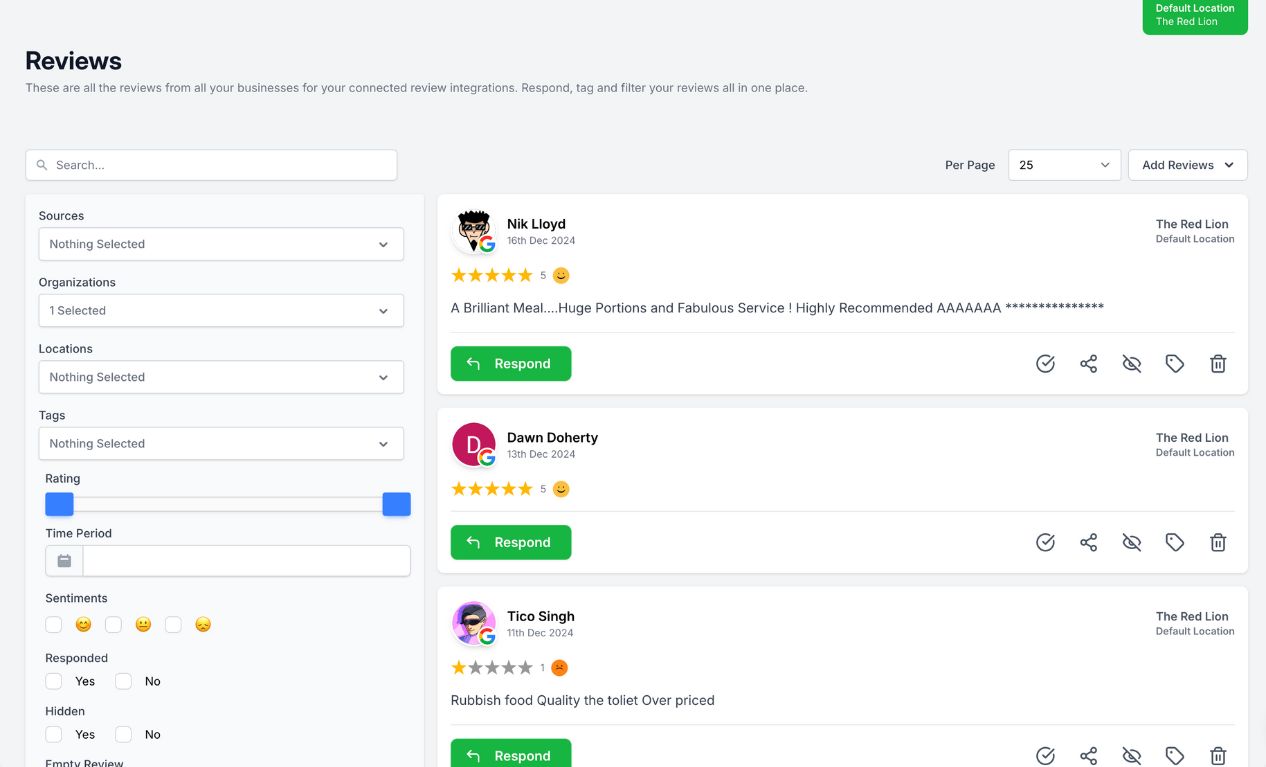
Task: Check the Hidden Yes checkbox
Action: pyautogui.click(x=53, y=734)
